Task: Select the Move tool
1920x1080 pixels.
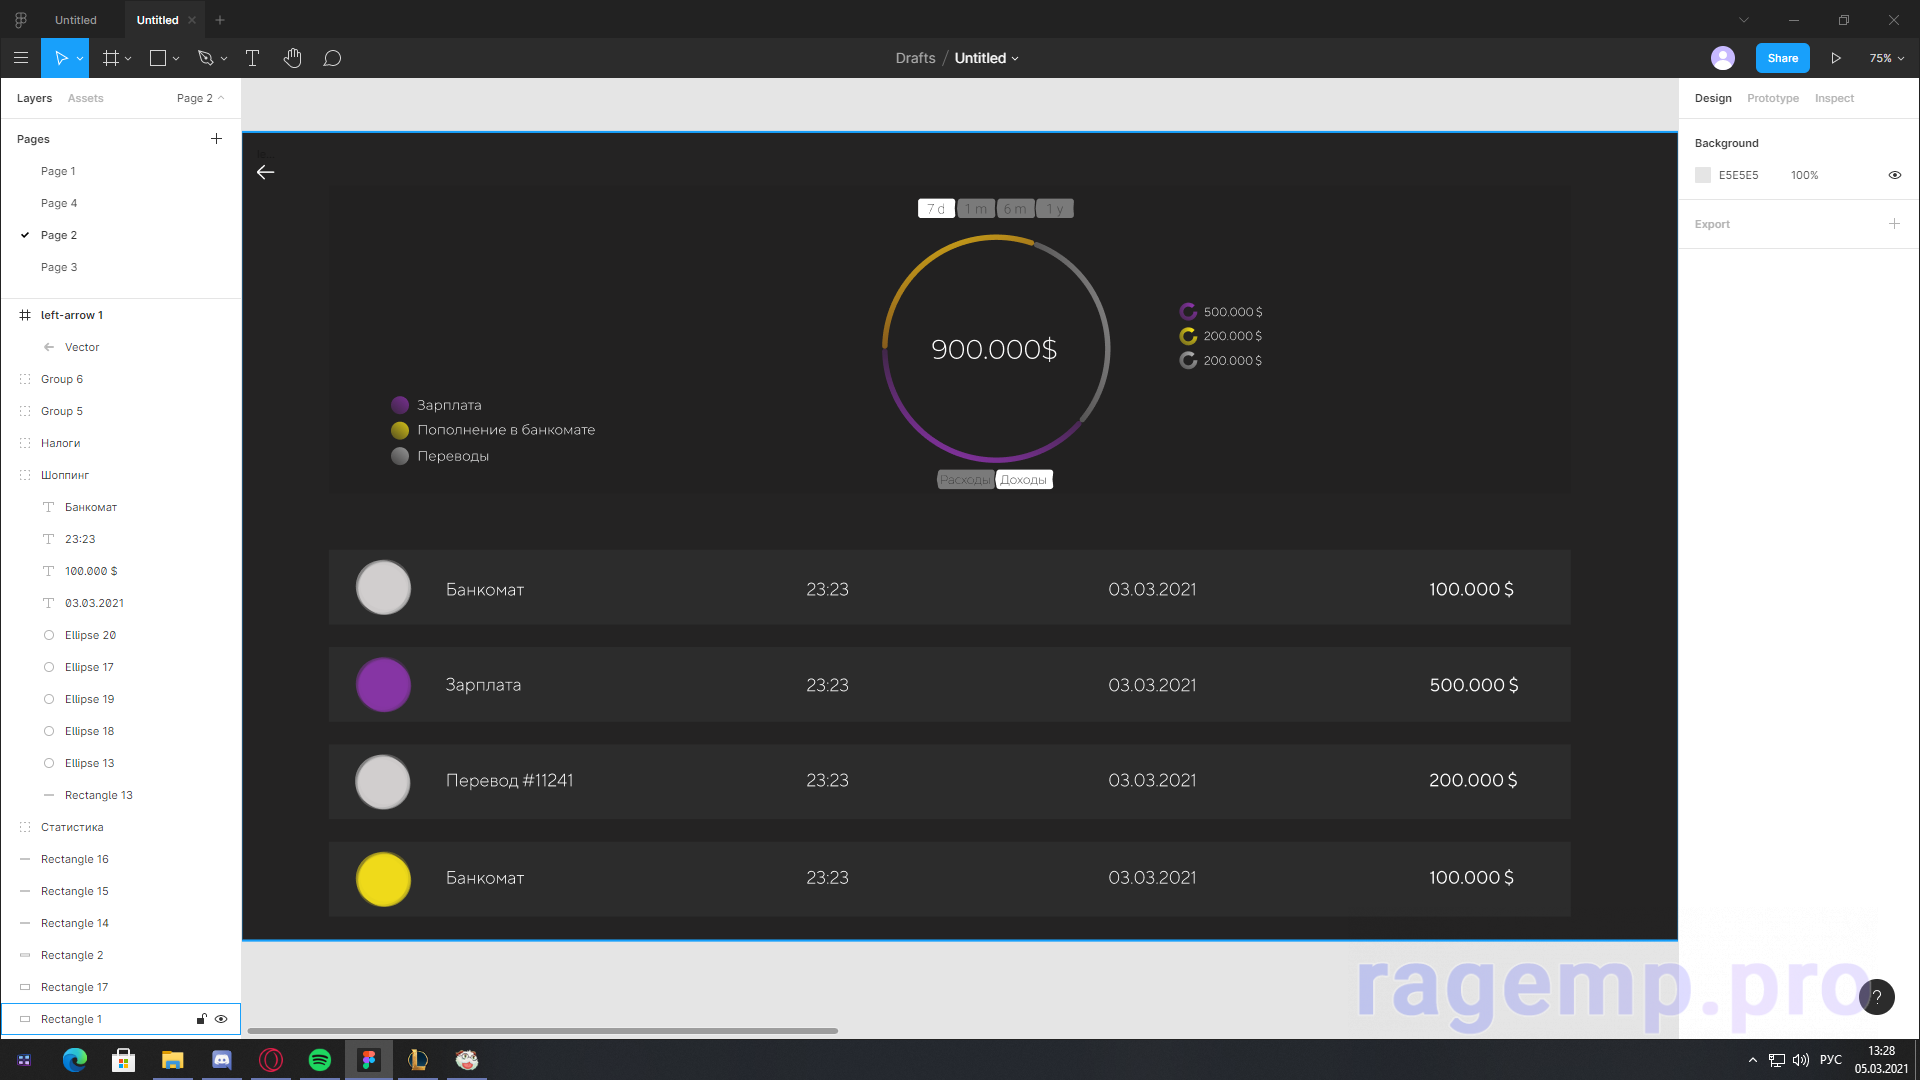Action: pyautogui.click(x=61, y=58)
